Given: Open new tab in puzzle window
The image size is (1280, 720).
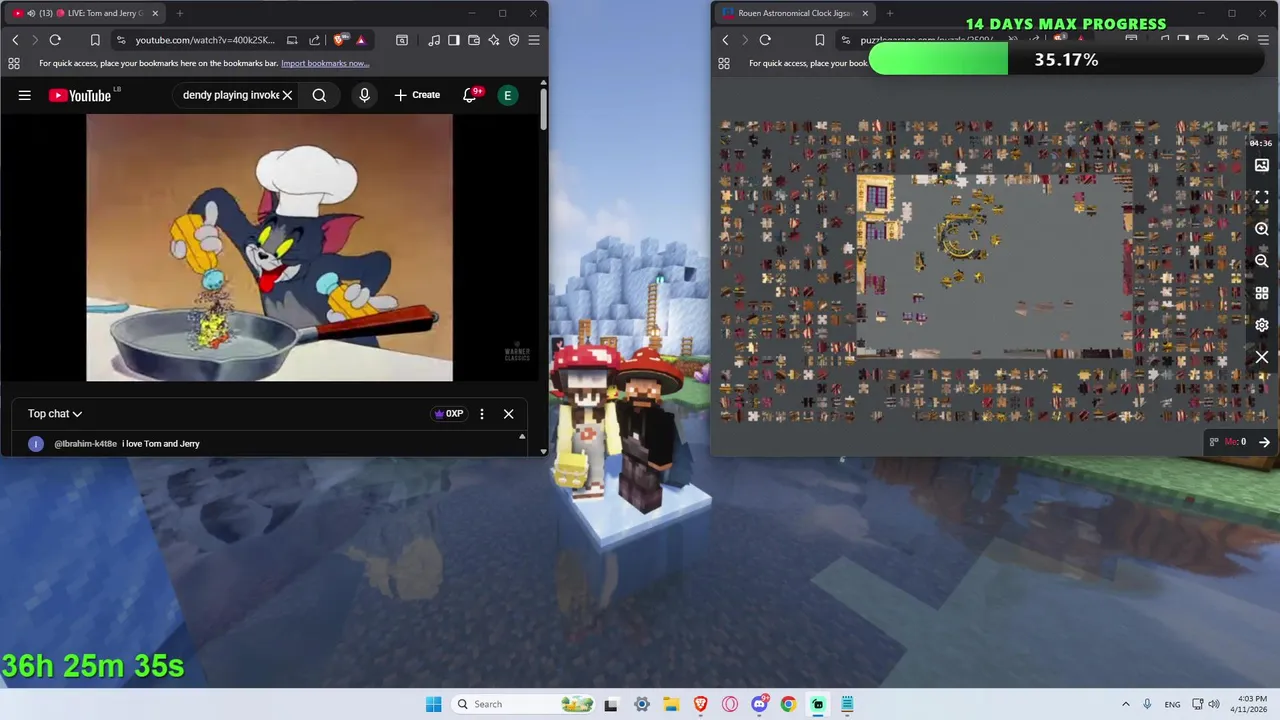Looking at the screenshot, I should tap(890, 13).
